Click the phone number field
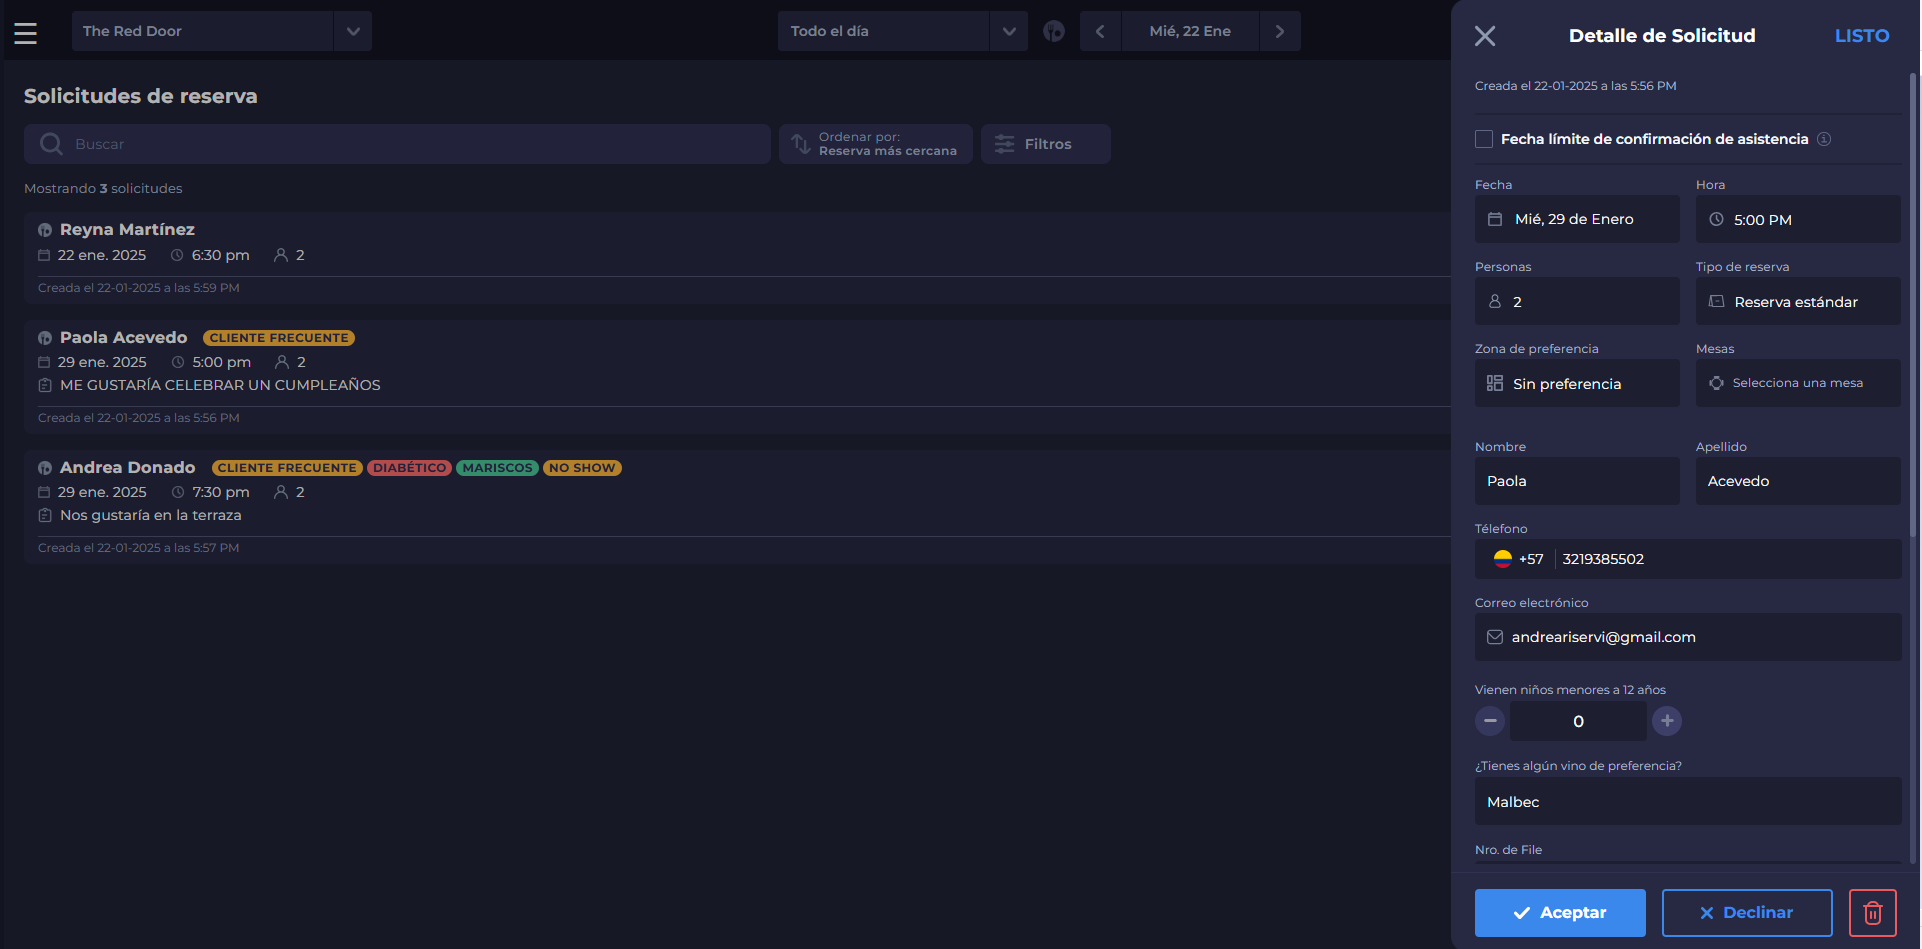Screen dimensions: 1922x949 [1728, 559]
